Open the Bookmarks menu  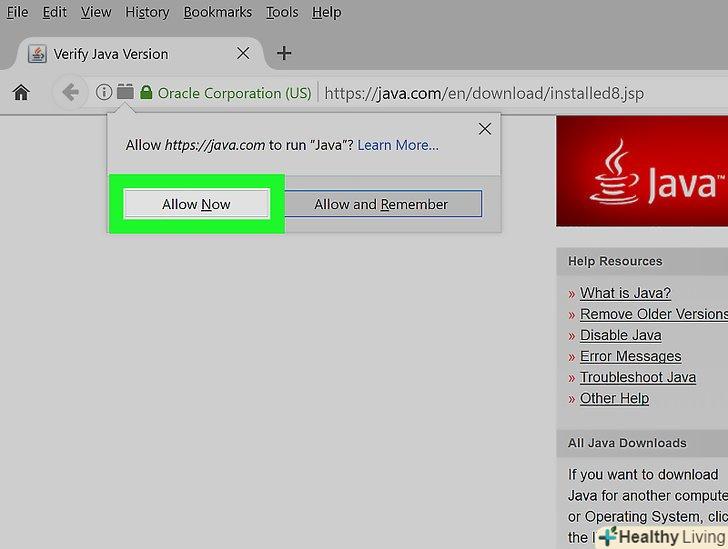[x=217, y=12]
